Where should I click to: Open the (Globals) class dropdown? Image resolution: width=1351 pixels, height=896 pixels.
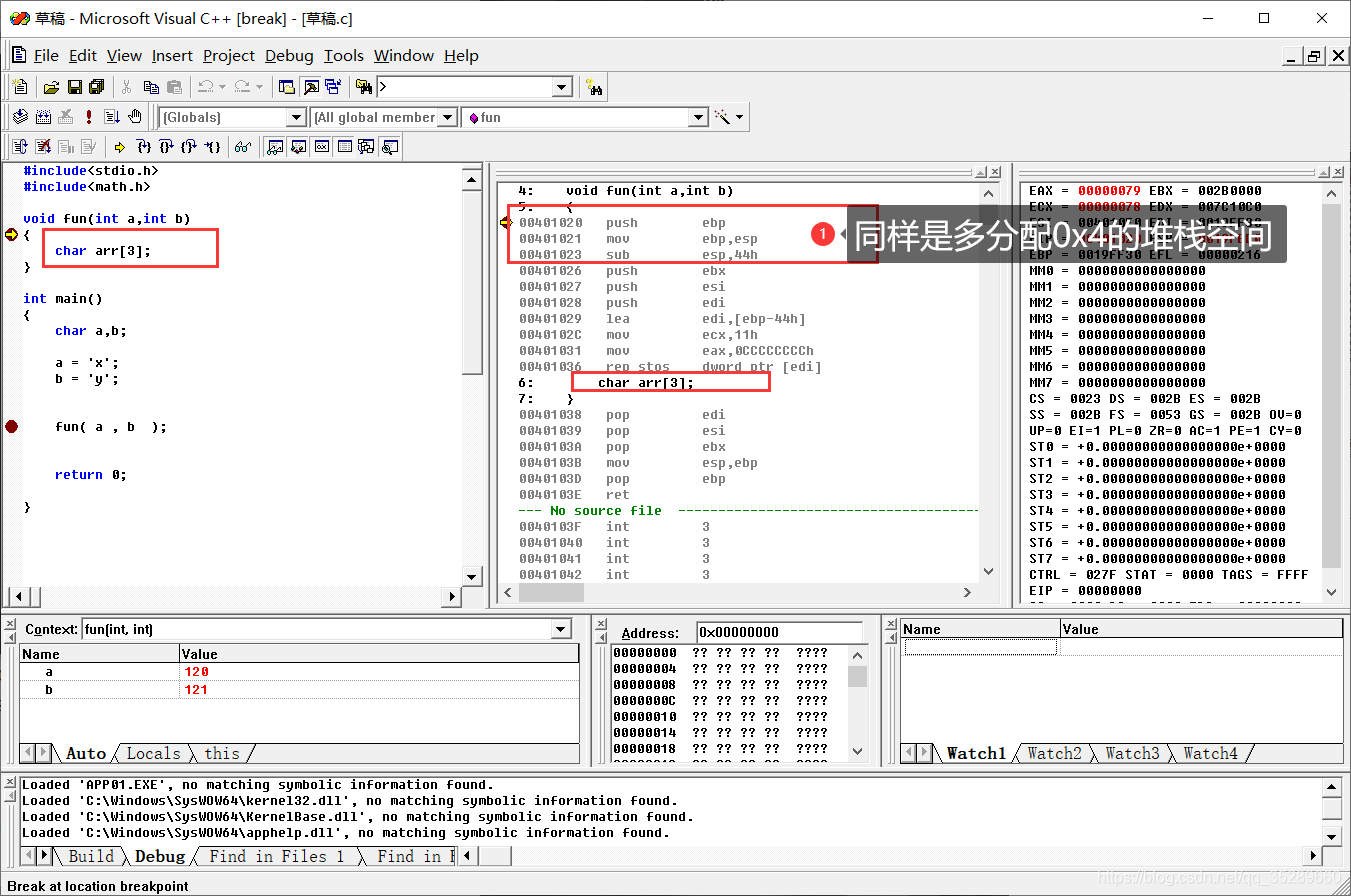point(296,117)
